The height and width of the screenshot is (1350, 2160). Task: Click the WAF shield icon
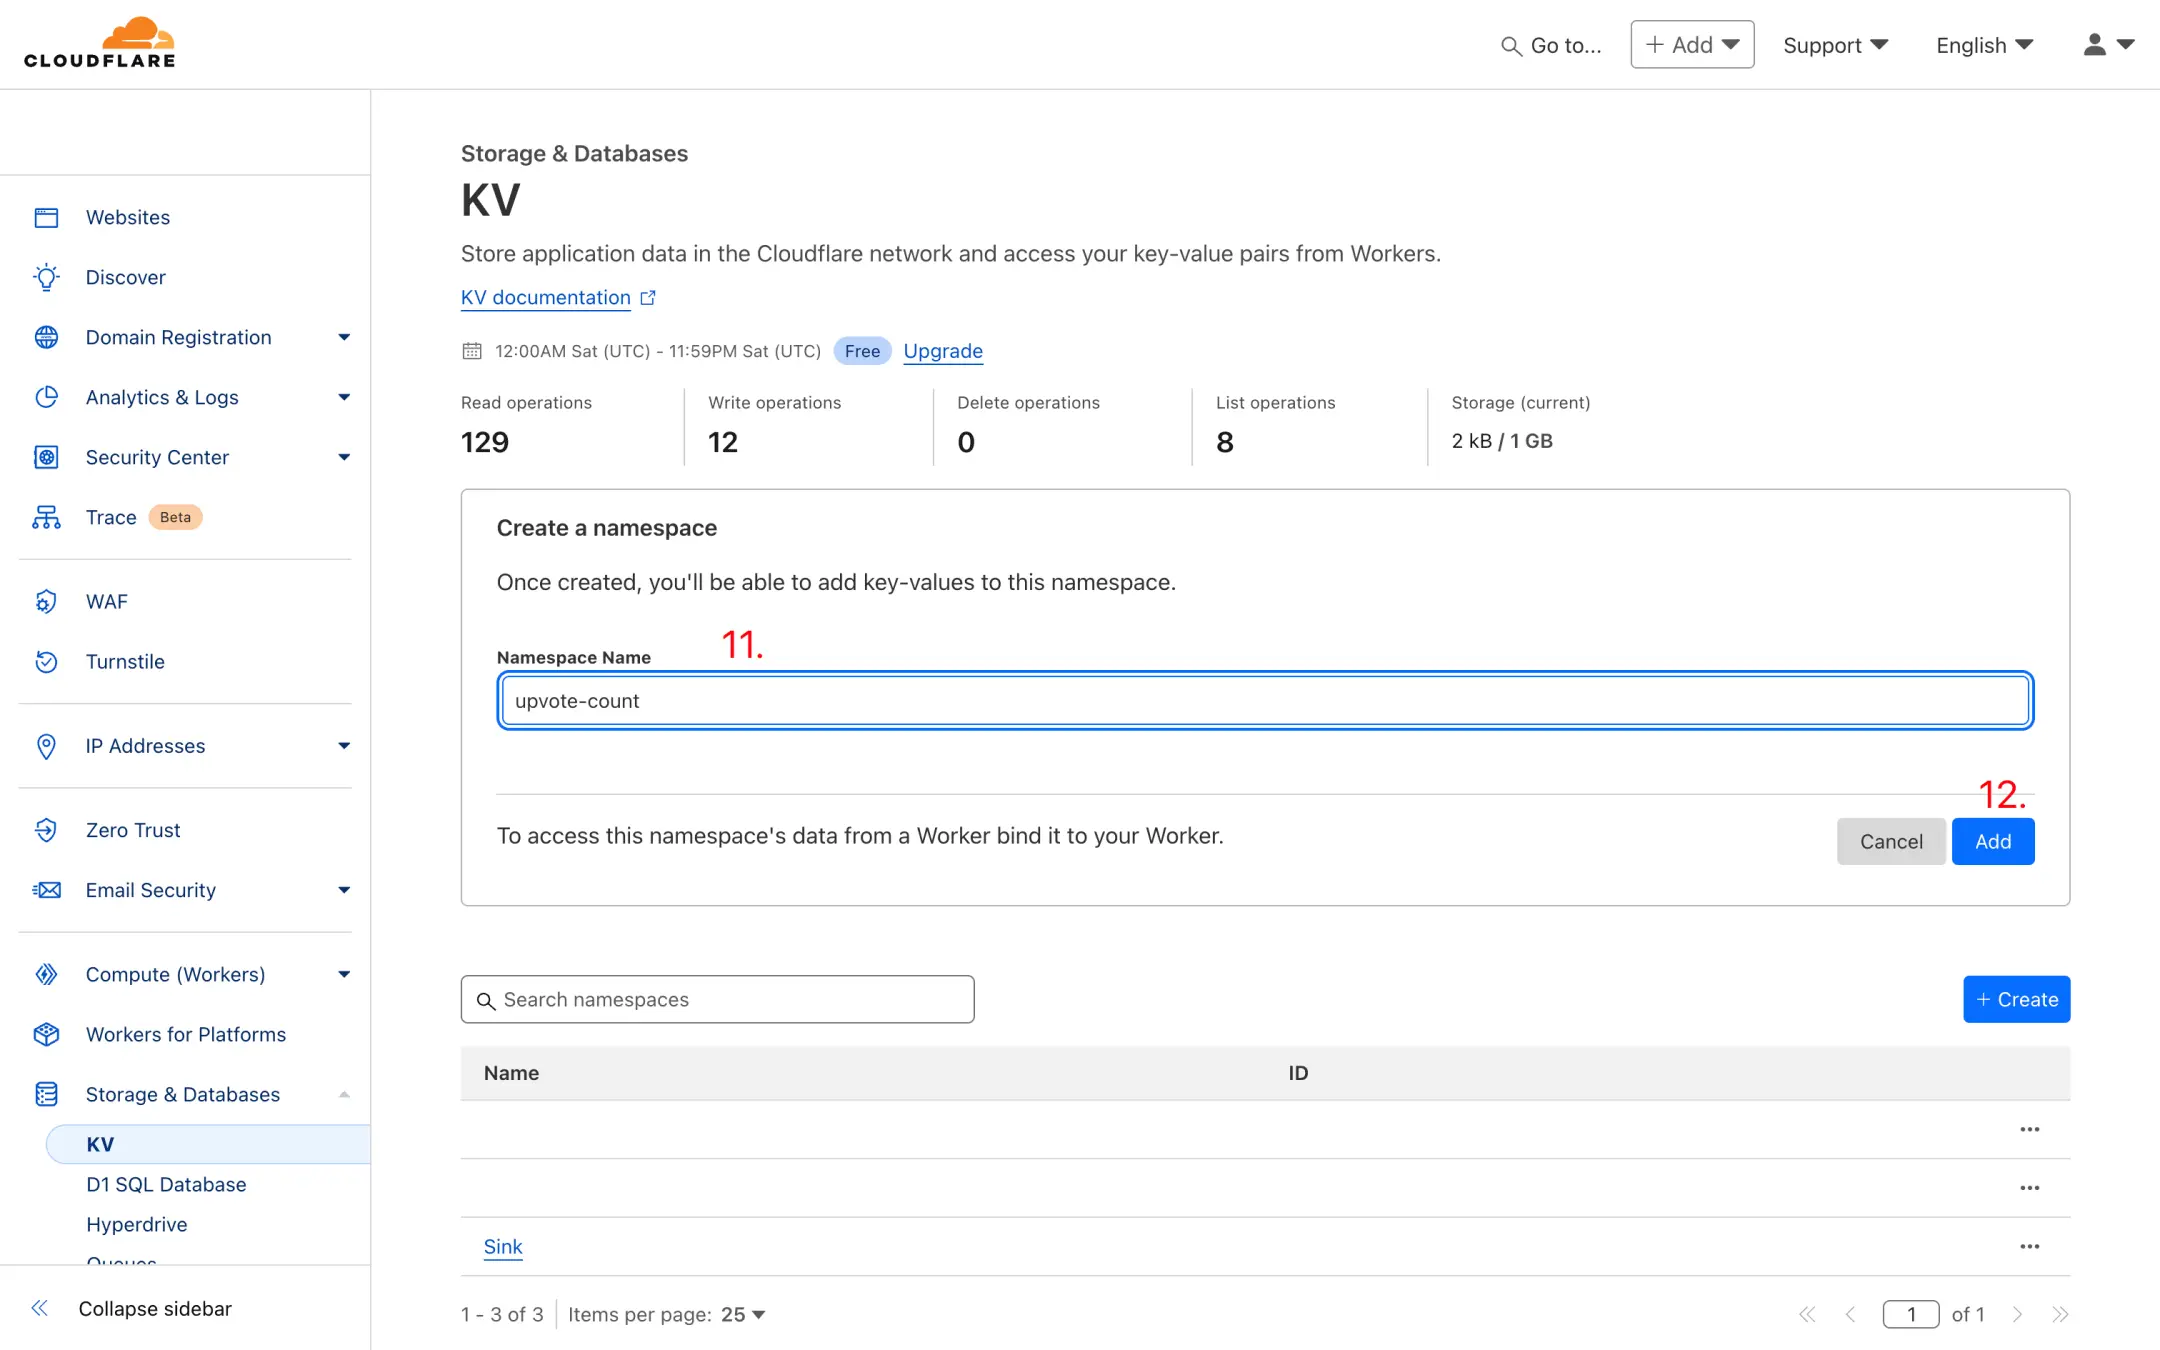point(46,601)
